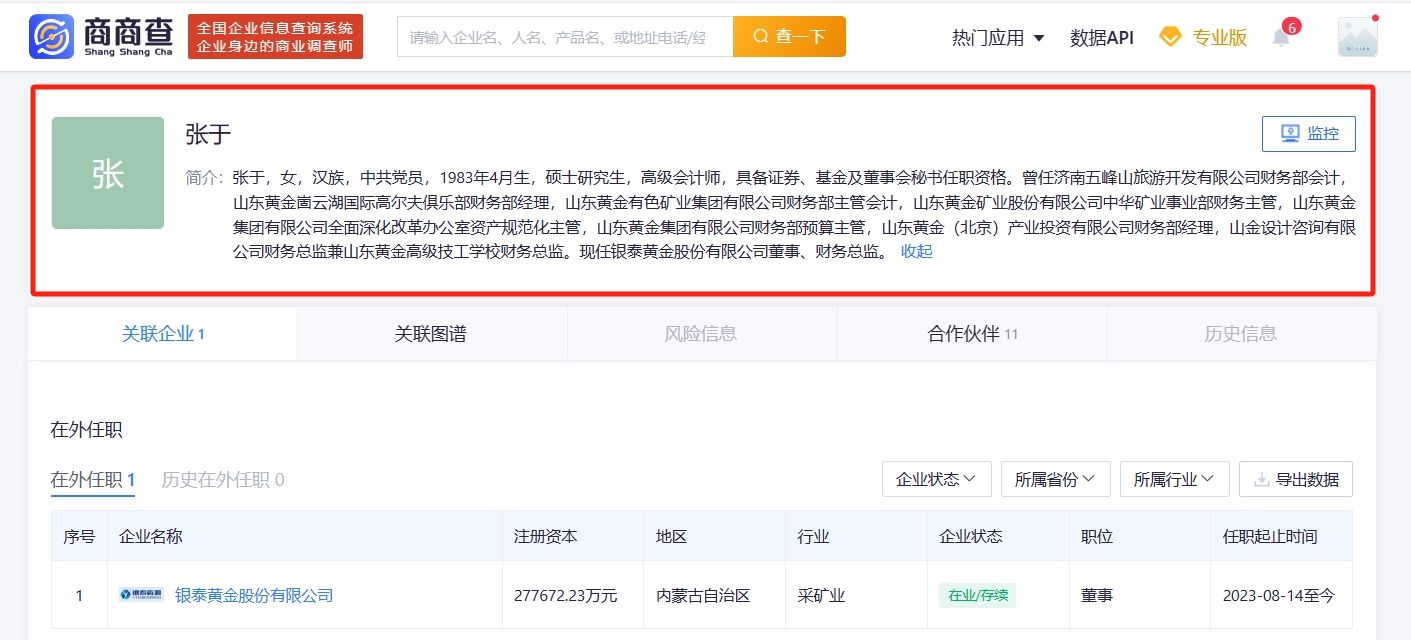Open the 数据API link

tap(1101, 38)
